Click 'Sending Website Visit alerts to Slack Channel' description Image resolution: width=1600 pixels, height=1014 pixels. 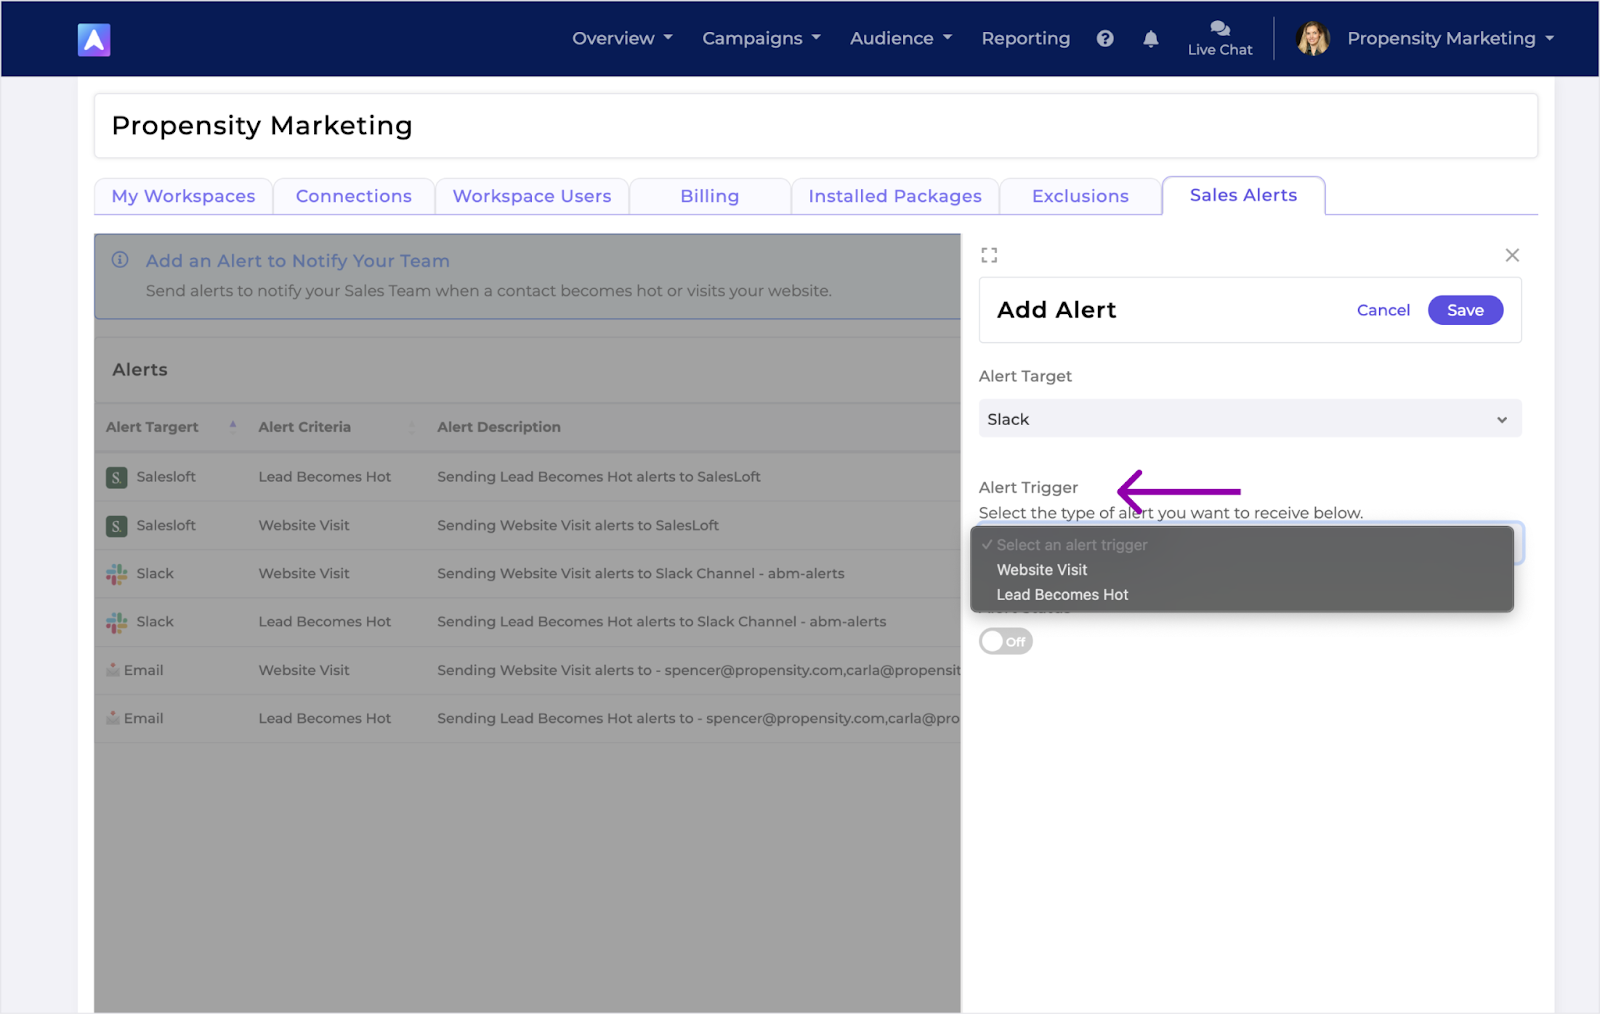click(641, 574)
